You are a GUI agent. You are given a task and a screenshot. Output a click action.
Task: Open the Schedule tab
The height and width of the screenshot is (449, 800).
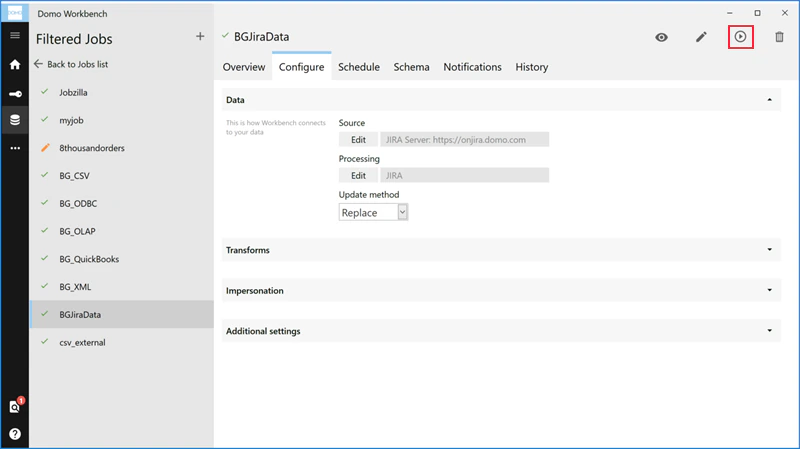pos(359,67)
